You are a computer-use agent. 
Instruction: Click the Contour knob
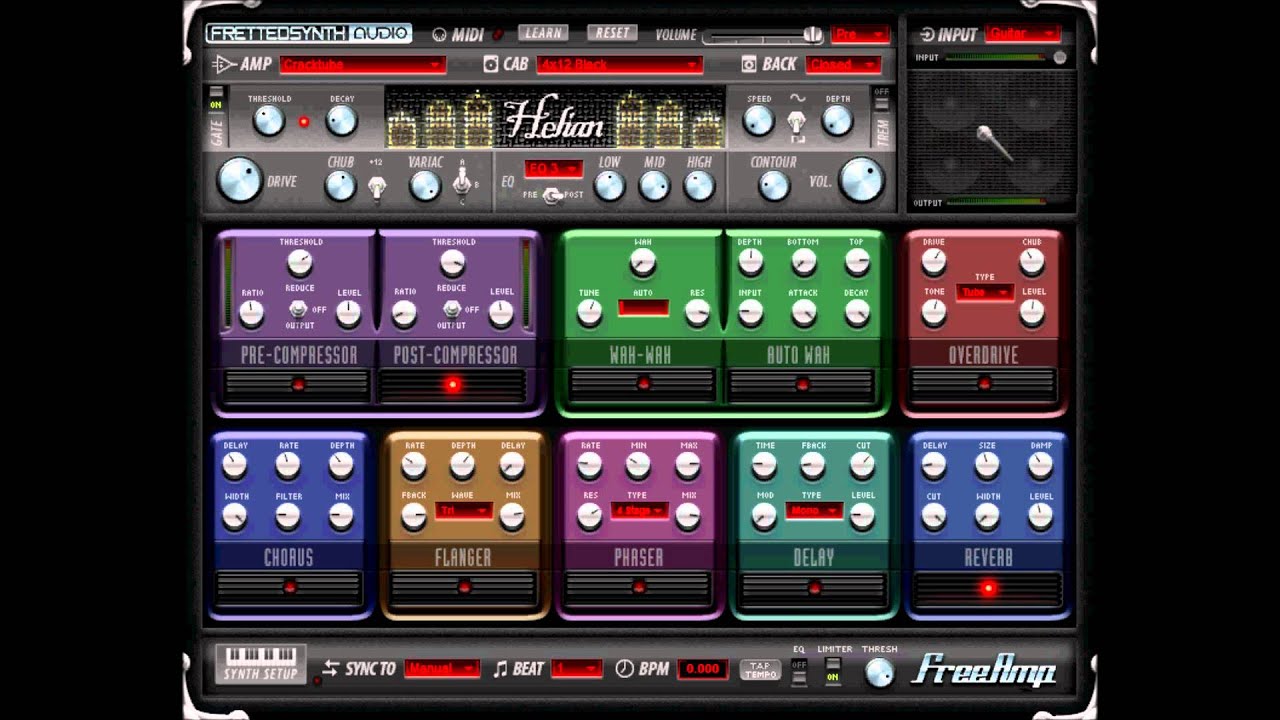[x=773, y=185]
